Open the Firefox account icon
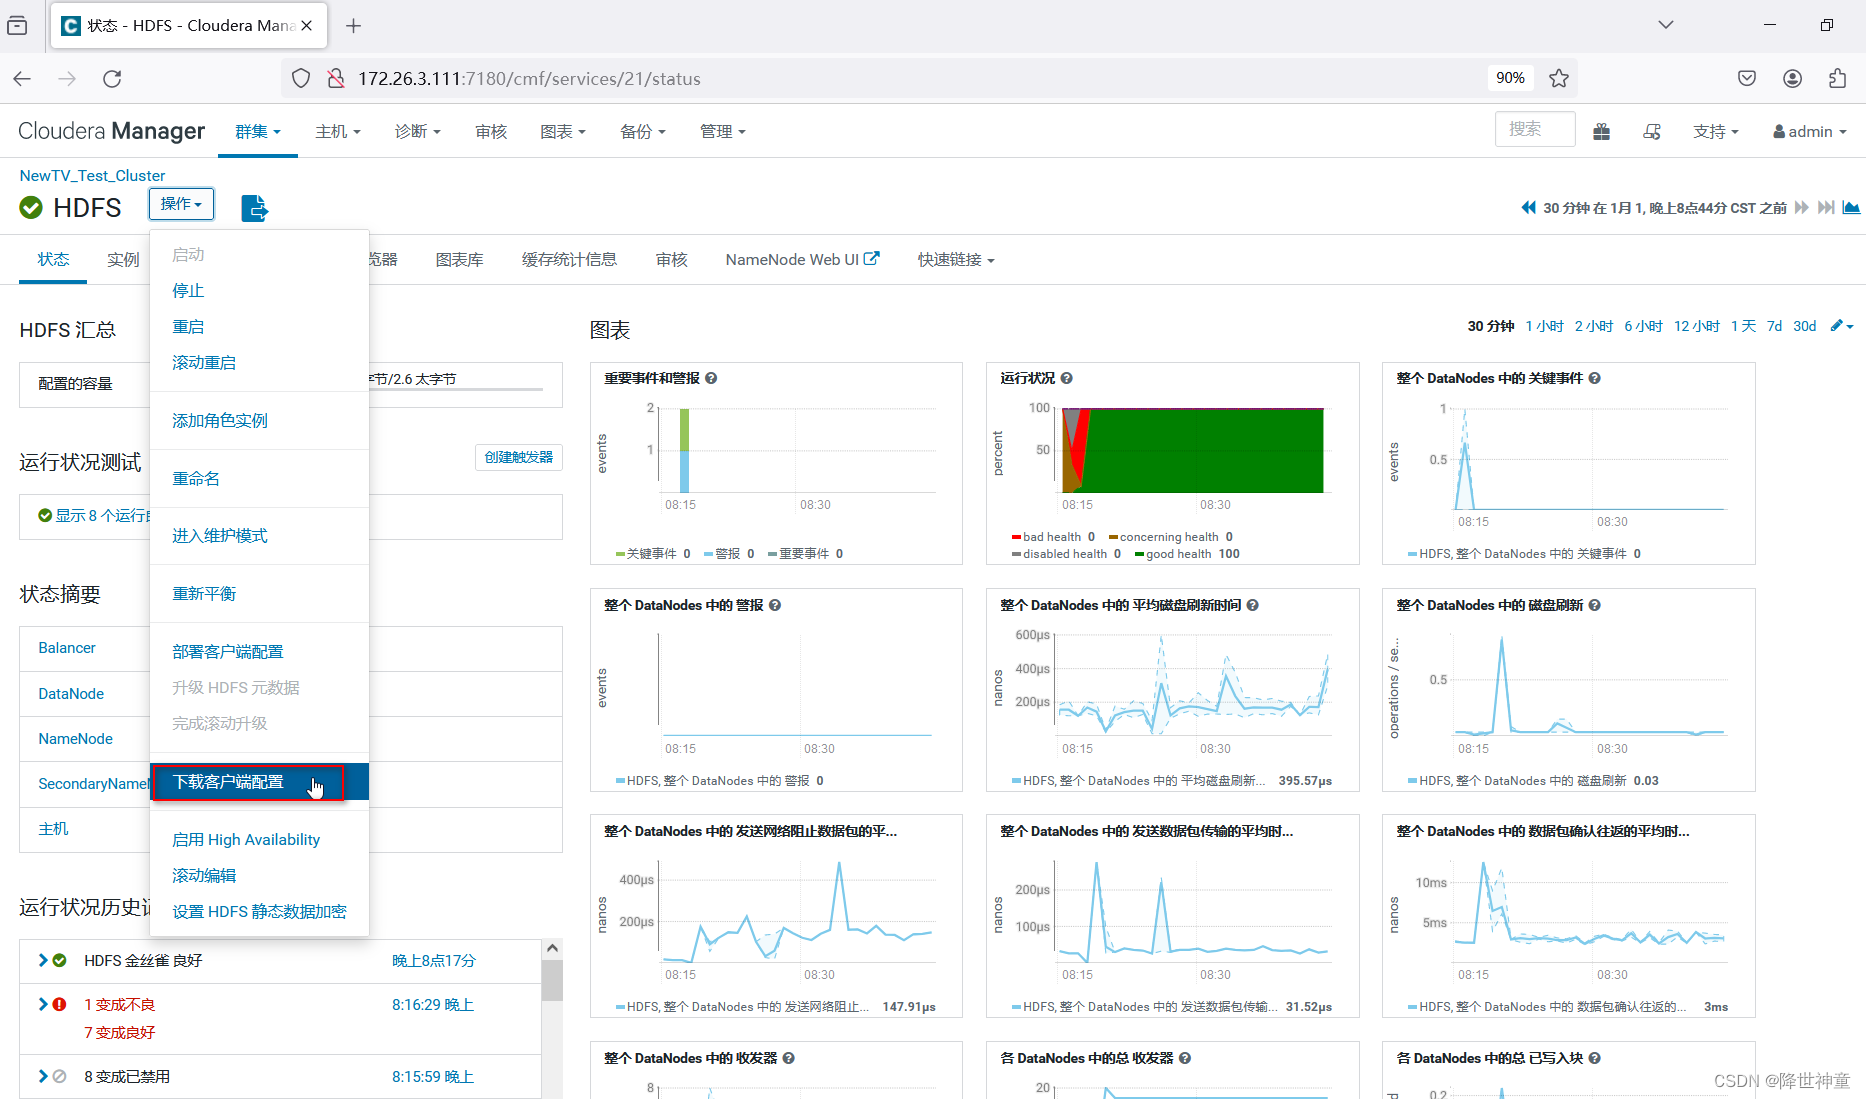Screen dimensions: 1866x1099 click(1792, 78)
